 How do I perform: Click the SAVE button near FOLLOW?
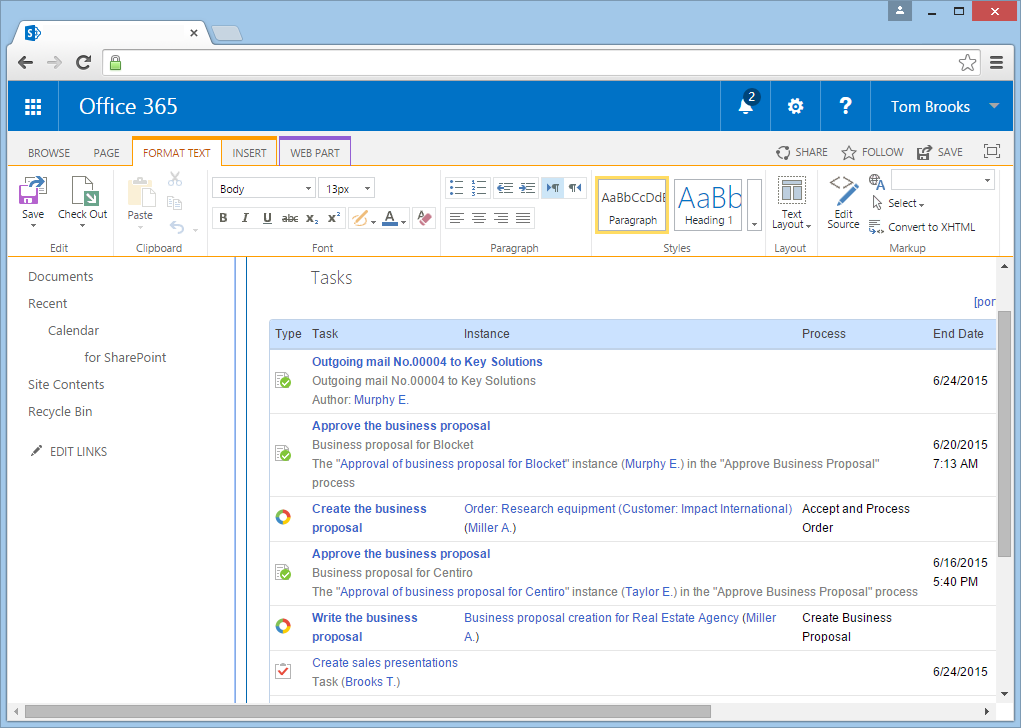coord(940,152)
